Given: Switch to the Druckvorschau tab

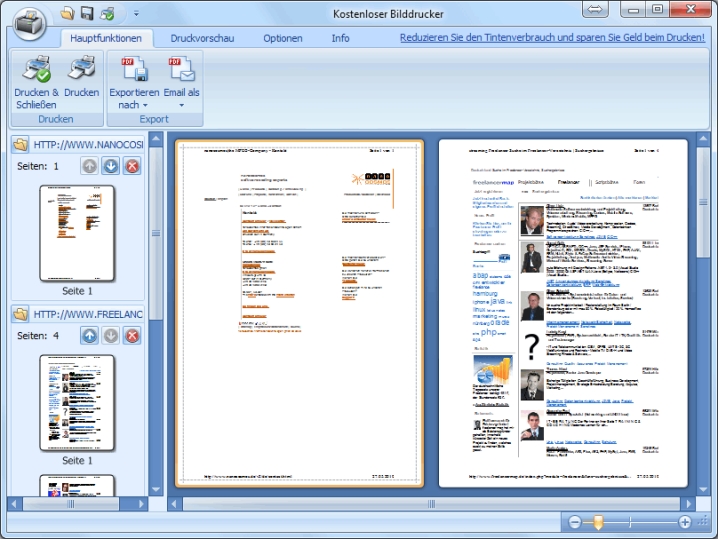Looking at the screenshot, I should tap(201, 38).
